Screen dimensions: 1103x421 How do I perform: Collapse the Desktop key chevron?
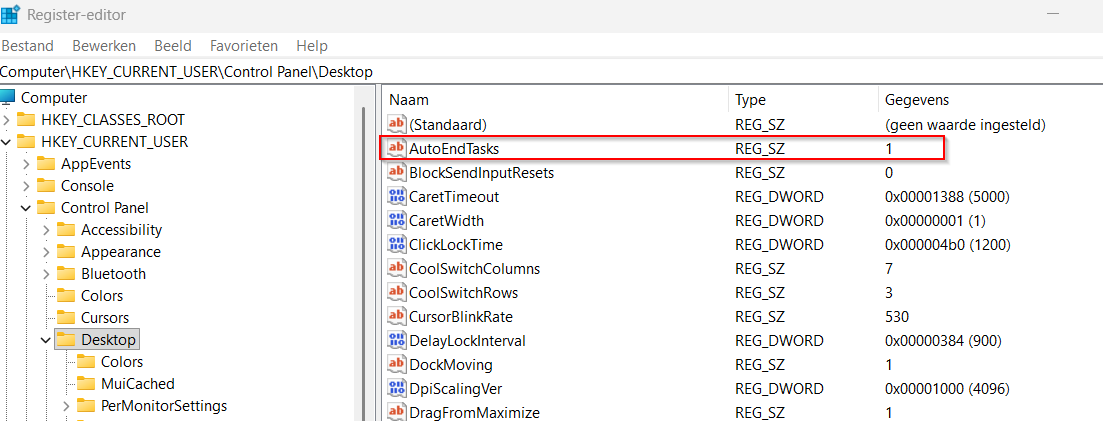click(x=47, y=340)
